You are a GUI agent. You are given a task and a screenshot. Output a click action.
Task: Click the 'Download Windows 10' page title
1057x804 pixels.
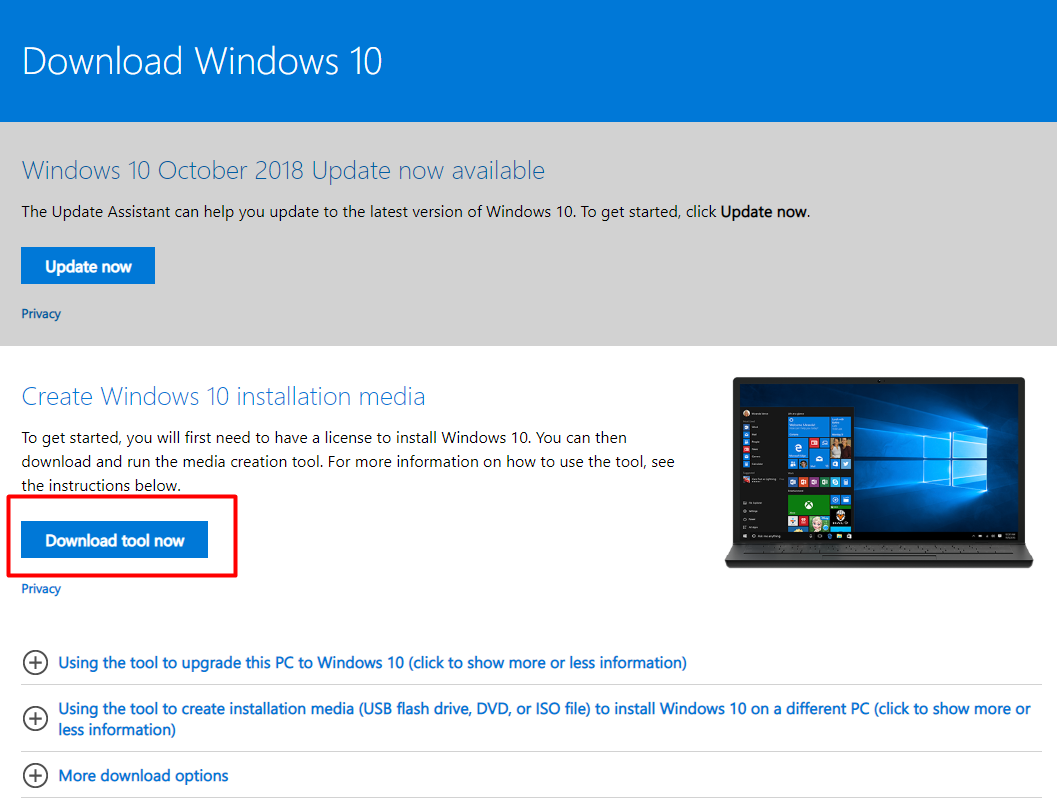point(202,61)
